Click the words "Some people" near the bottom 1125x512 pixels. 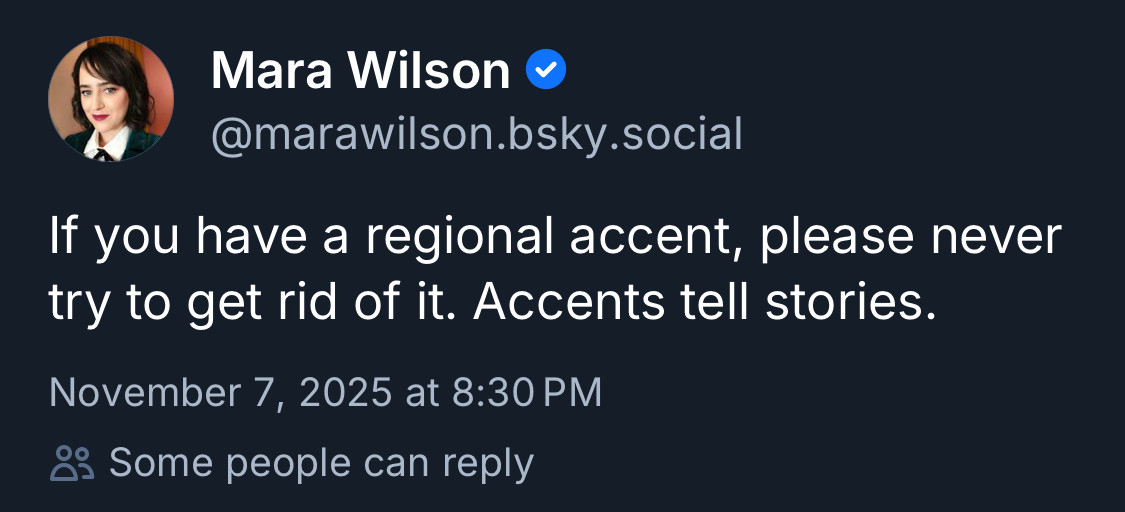point(230,463)
